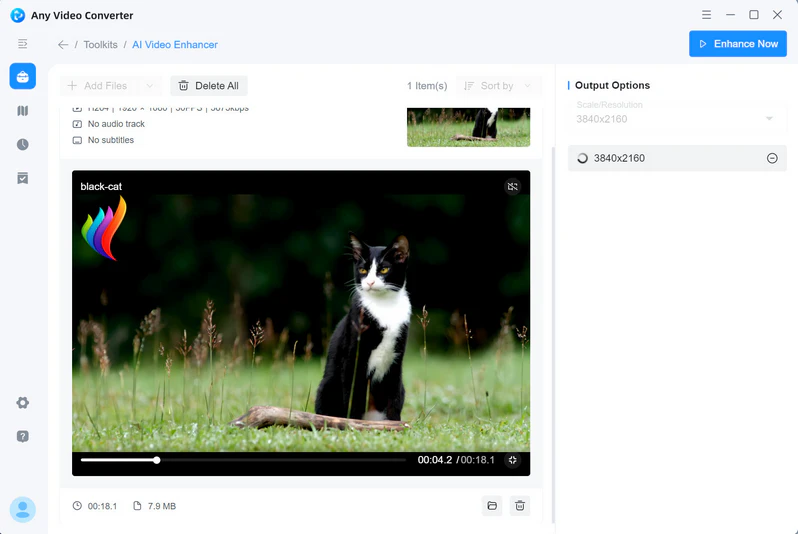Open the history clock sidebar icon
The width and height of the screenshot is (798, 534).
point(22,145)
